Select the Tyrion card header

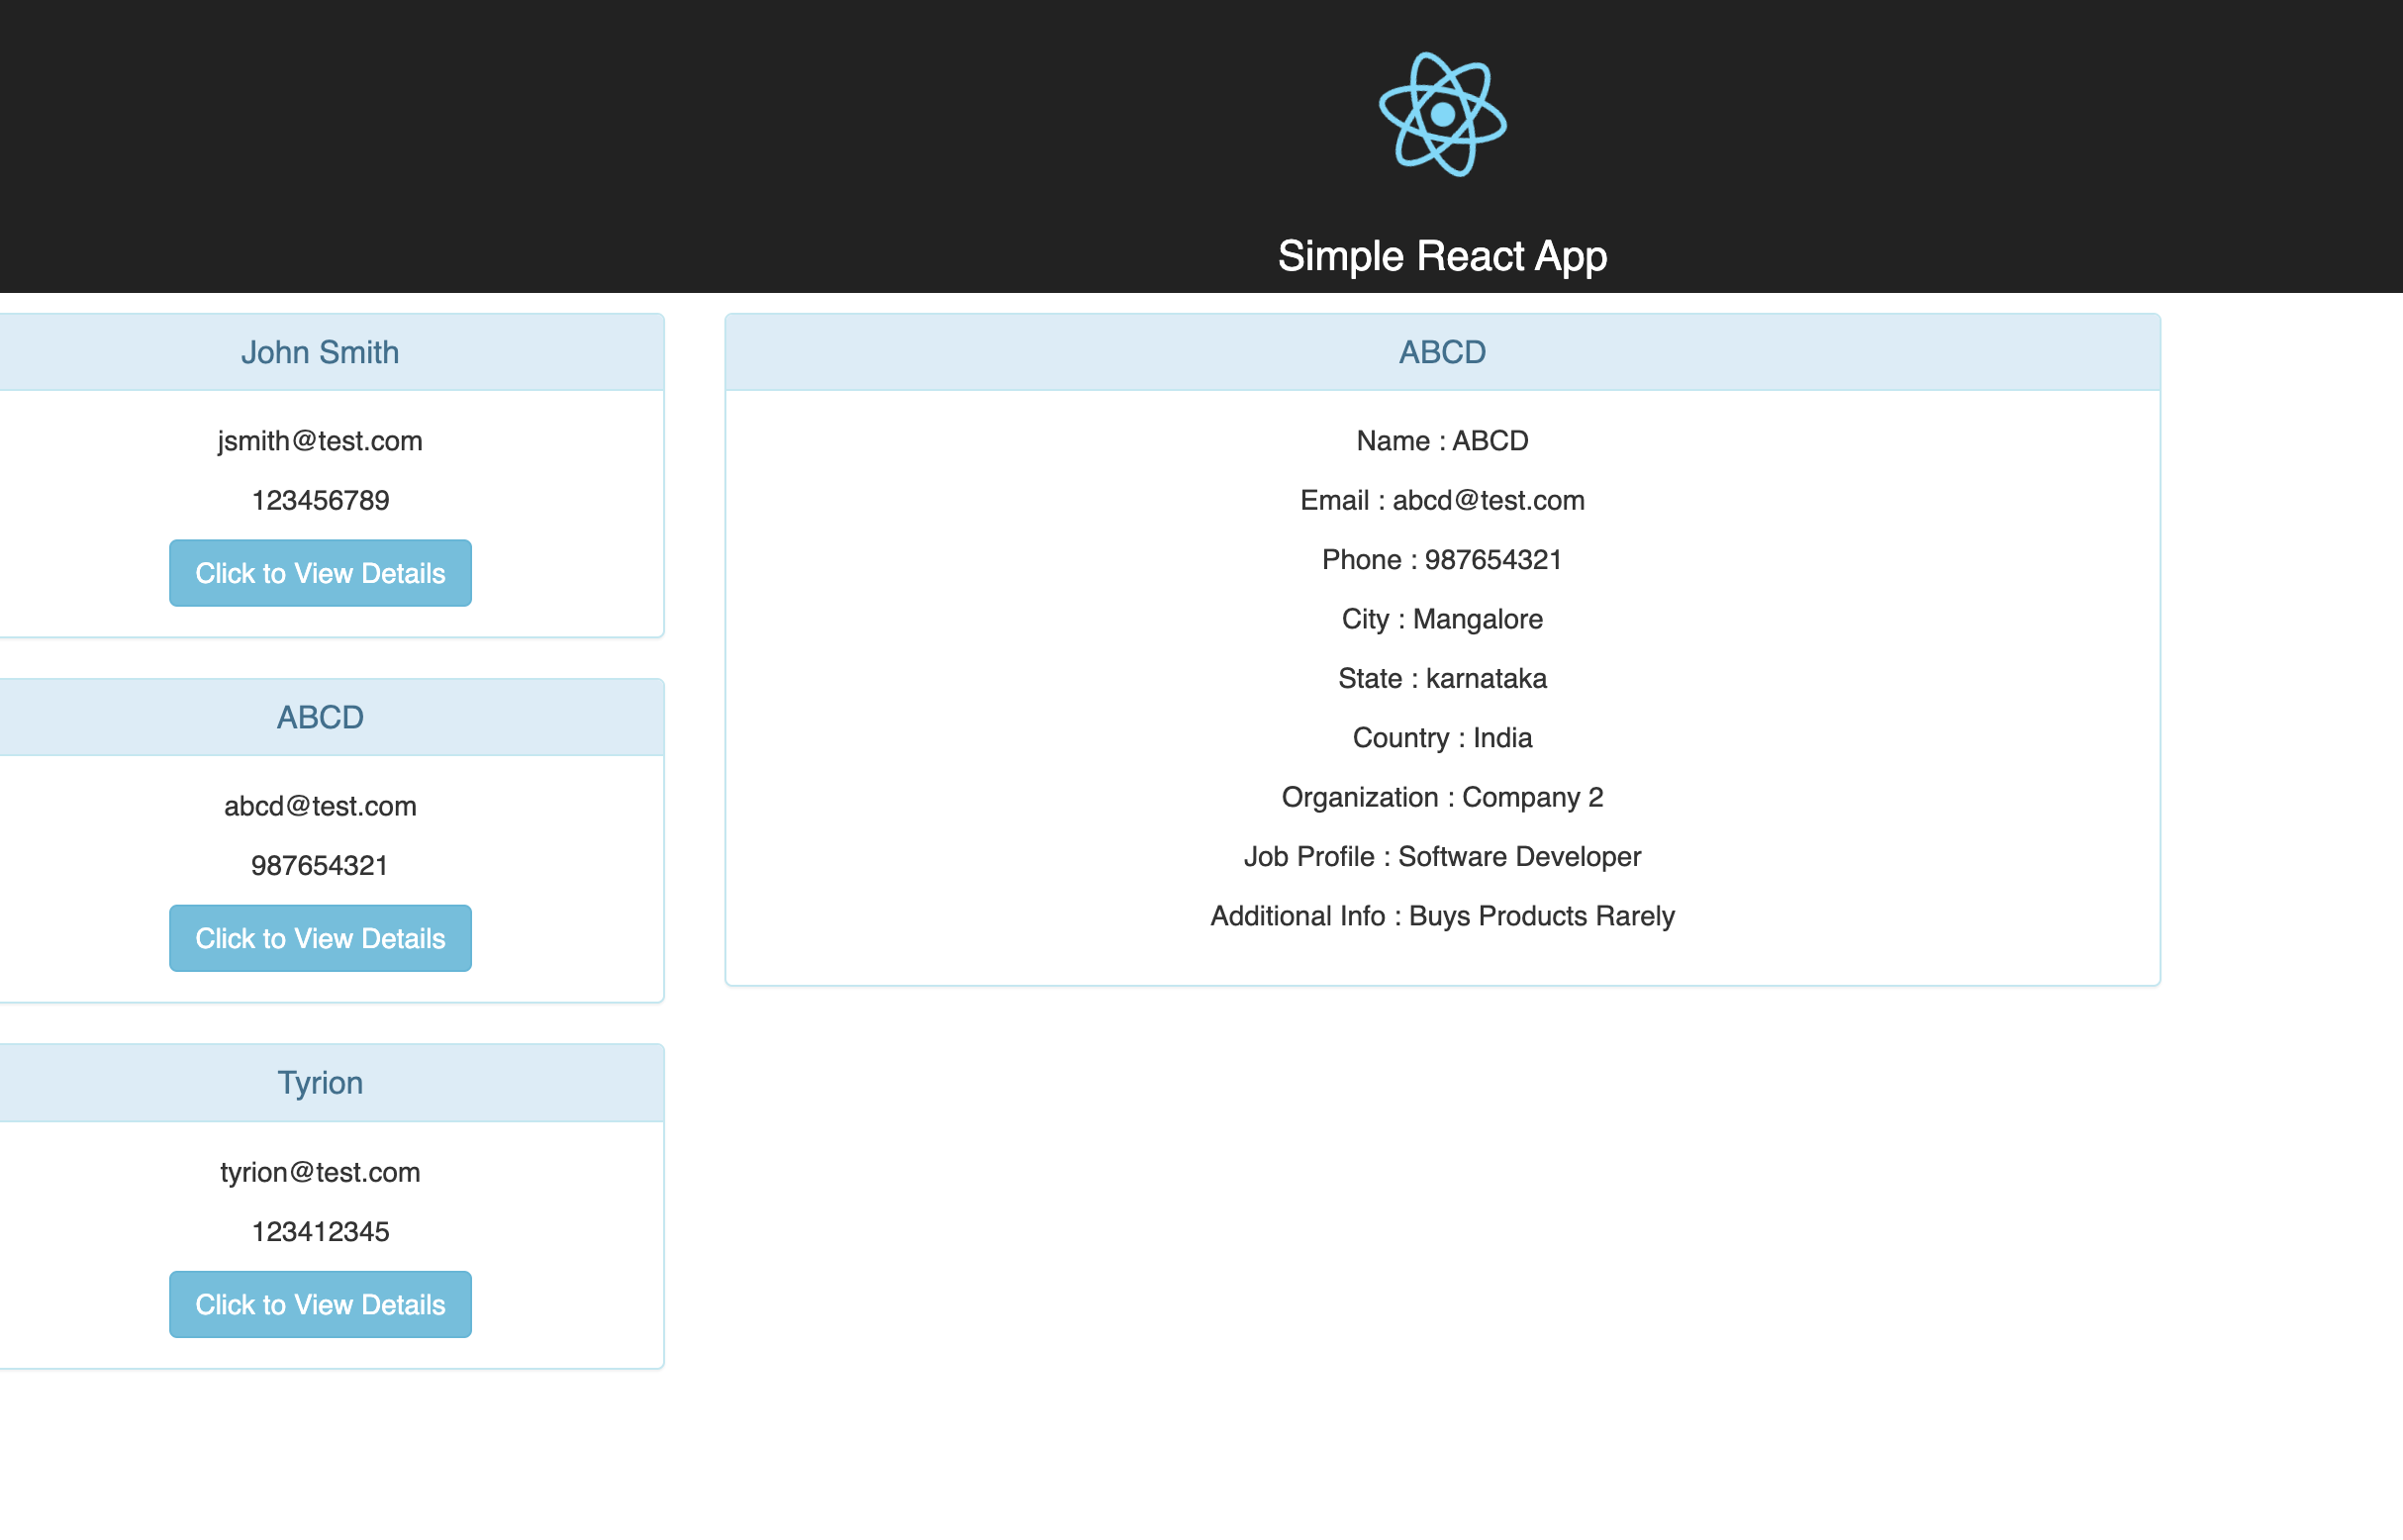click(x=320, y=1082)
